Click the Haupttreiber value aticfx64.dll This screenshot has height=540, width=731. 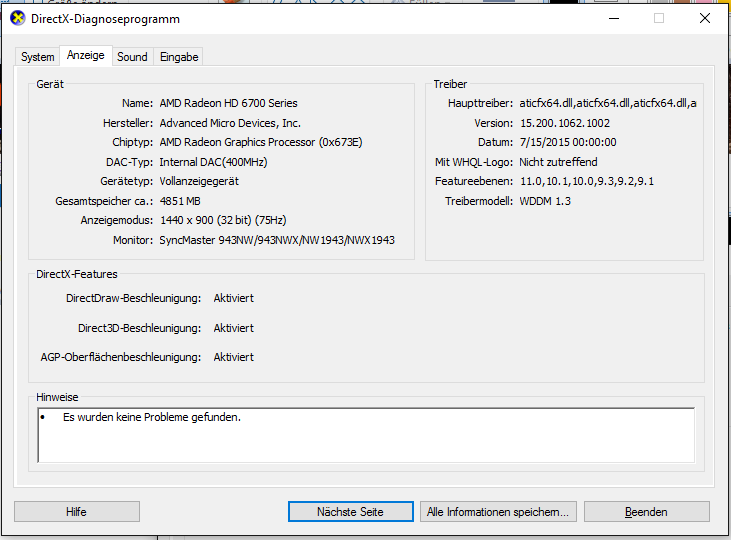pyautogui.click(x=608, y=103)
